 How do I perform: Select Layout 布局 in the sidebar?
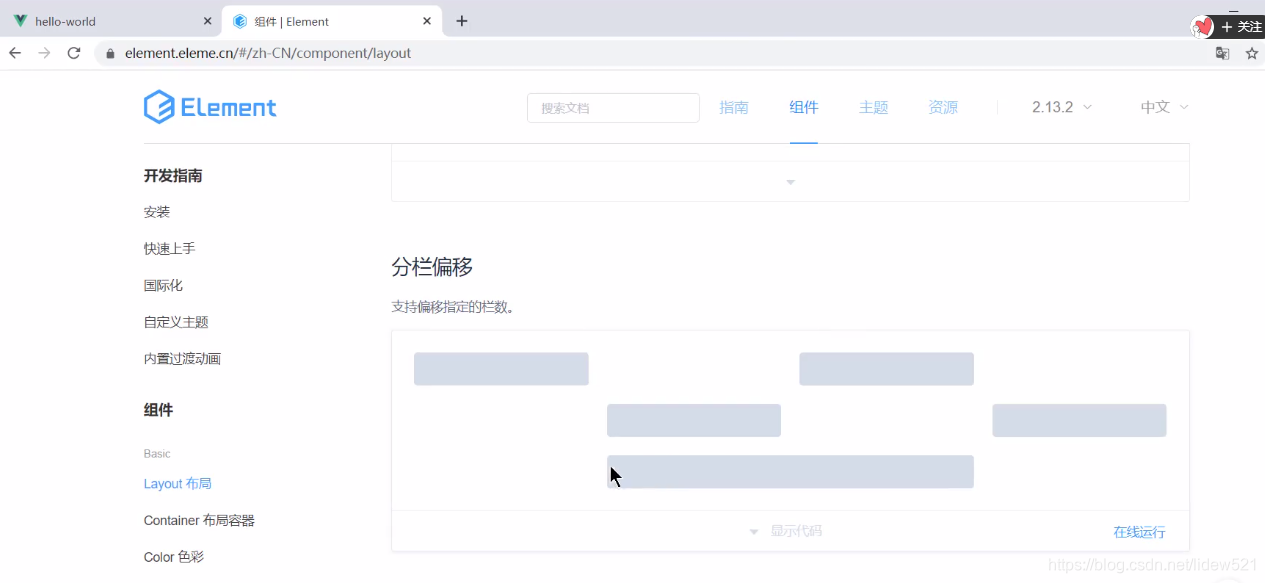click(x=178, y=483)
